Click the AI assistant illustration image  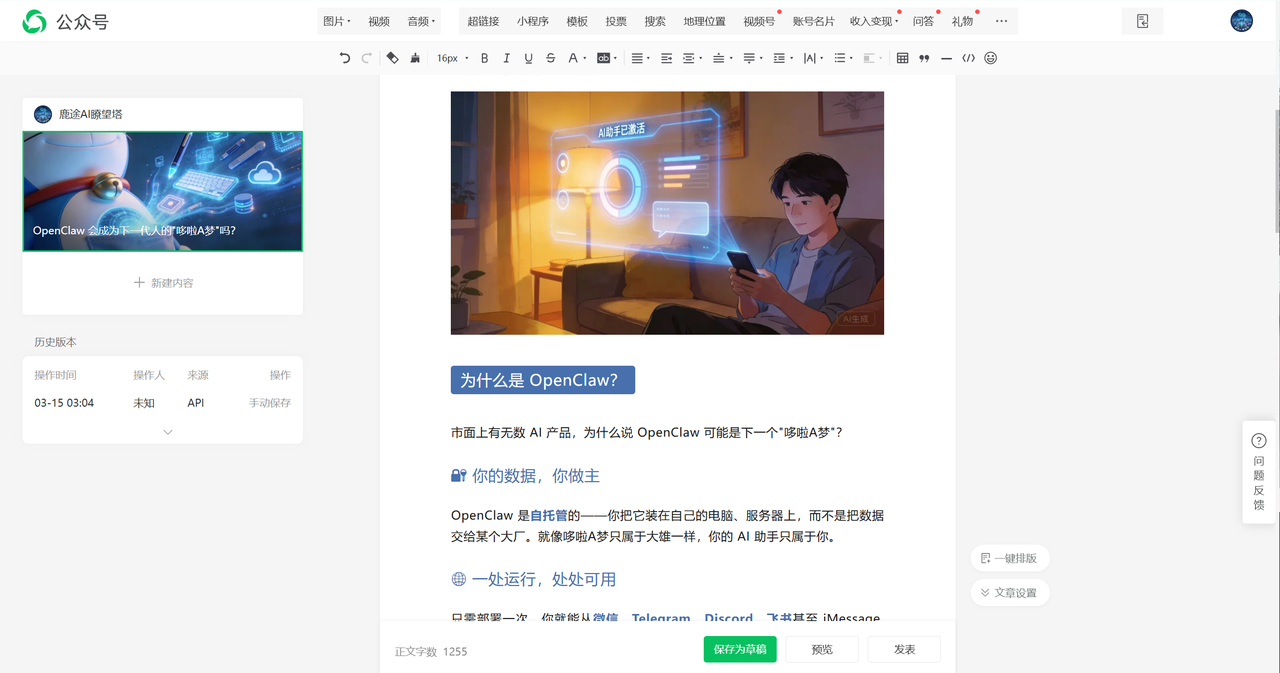[667, 213]
